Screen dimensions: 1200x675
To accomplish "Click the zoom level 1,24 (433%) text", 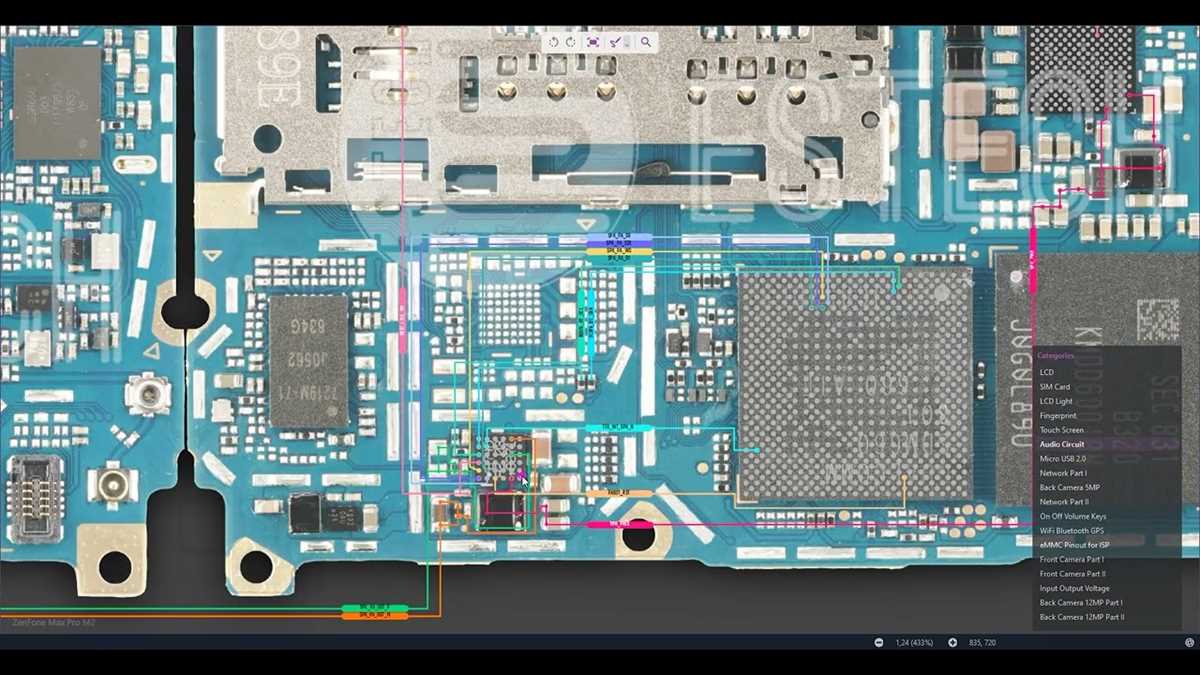I will (915, 642).
